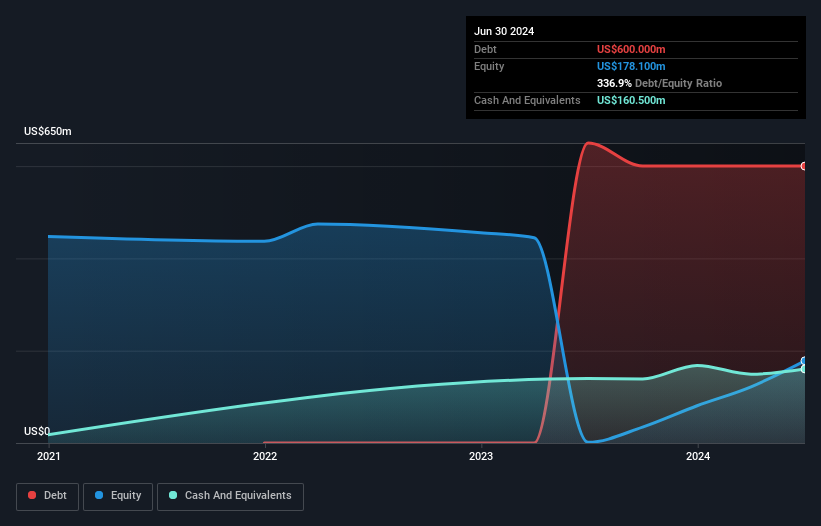Click the US$0 axis label
821x526 pixels.
coord(37,432)
